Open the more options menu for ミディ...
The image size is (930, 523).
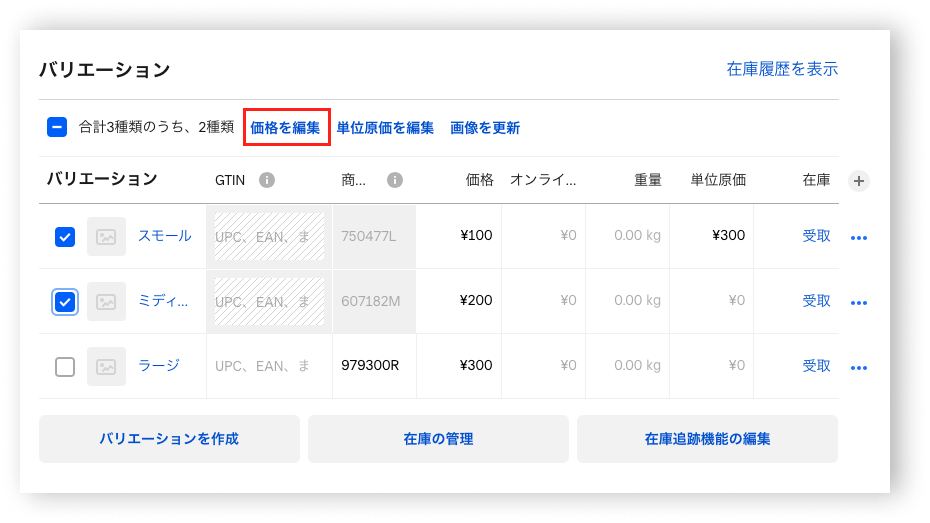[x=859, y=303]
